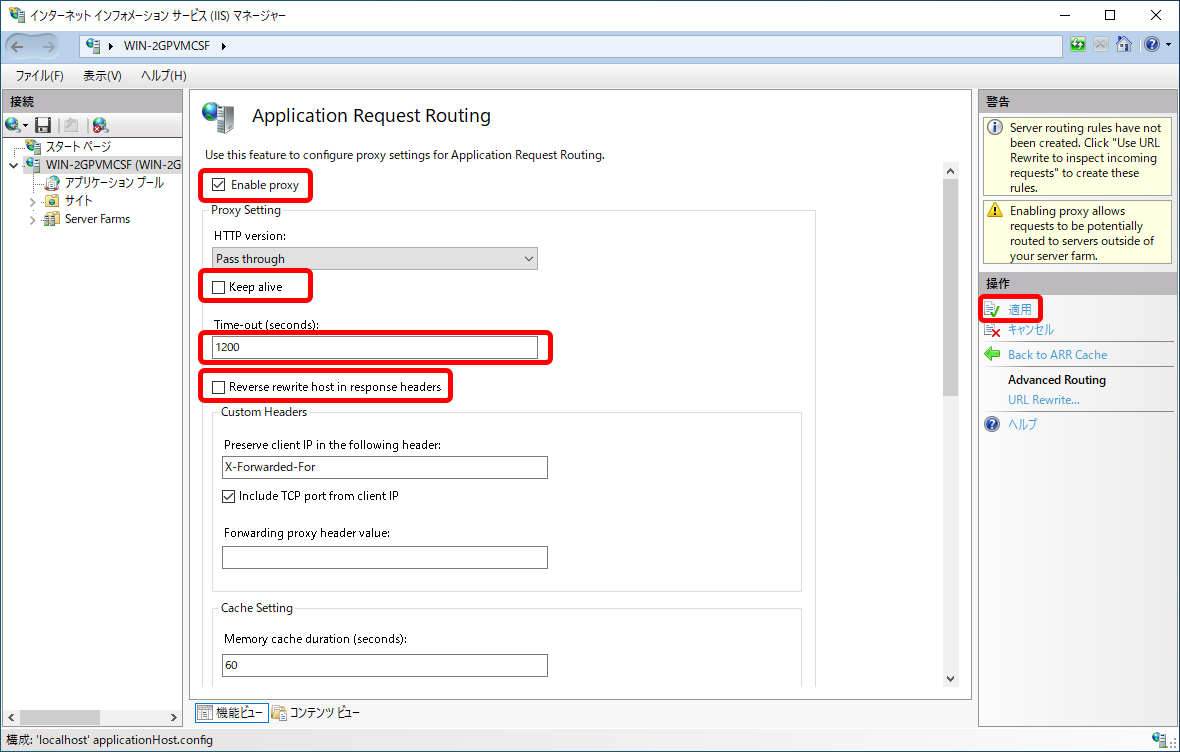Click the server icon in the address bar
Viewport: 1180px width, 752px height.
[x=93, y=45]
